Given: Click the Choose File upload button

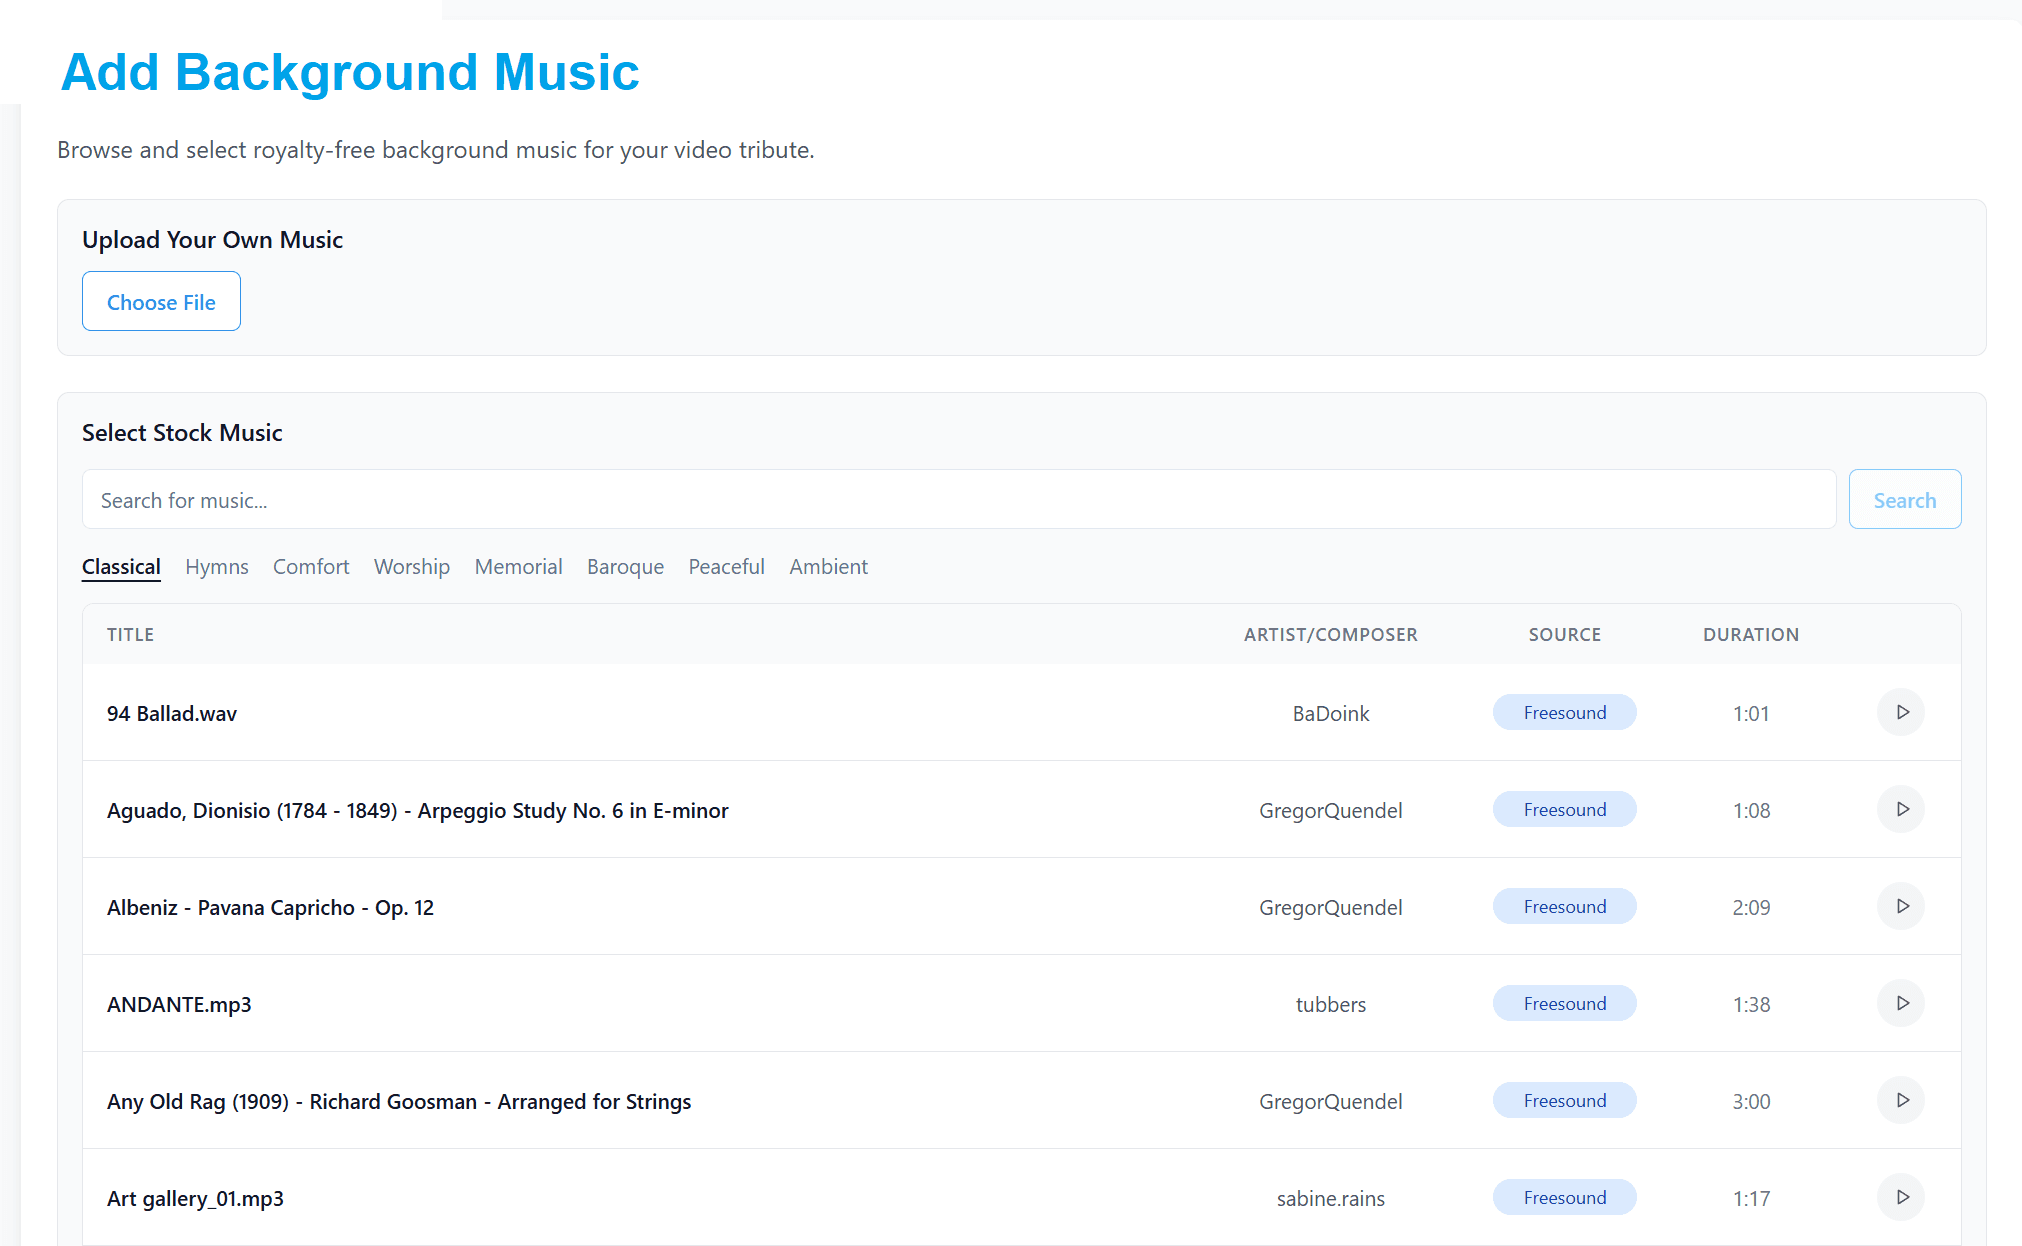Looking at the screenshot, I should 161,302.
